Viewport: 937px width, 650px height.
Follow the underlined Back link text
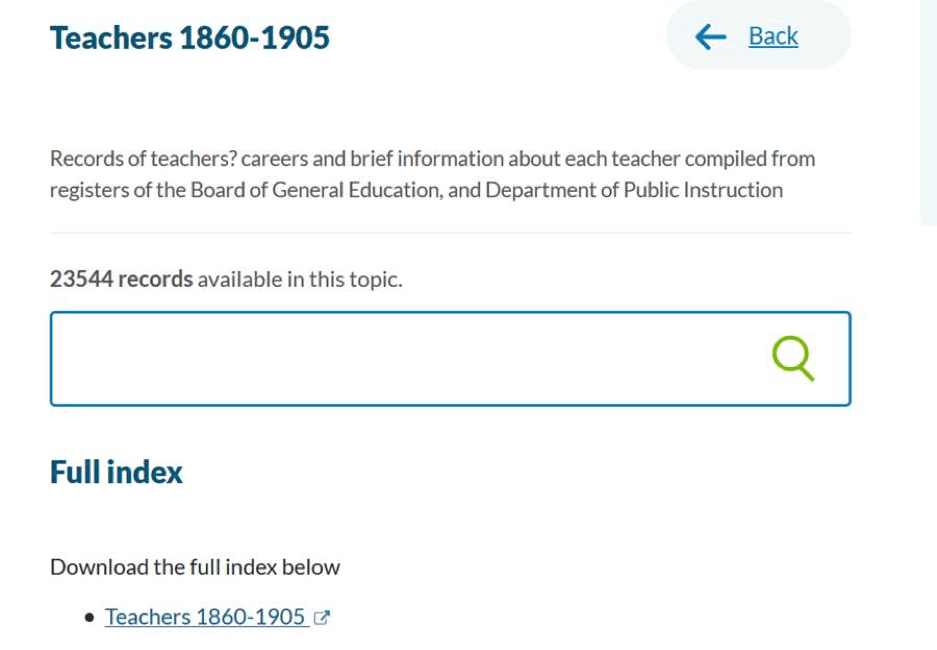773,37
